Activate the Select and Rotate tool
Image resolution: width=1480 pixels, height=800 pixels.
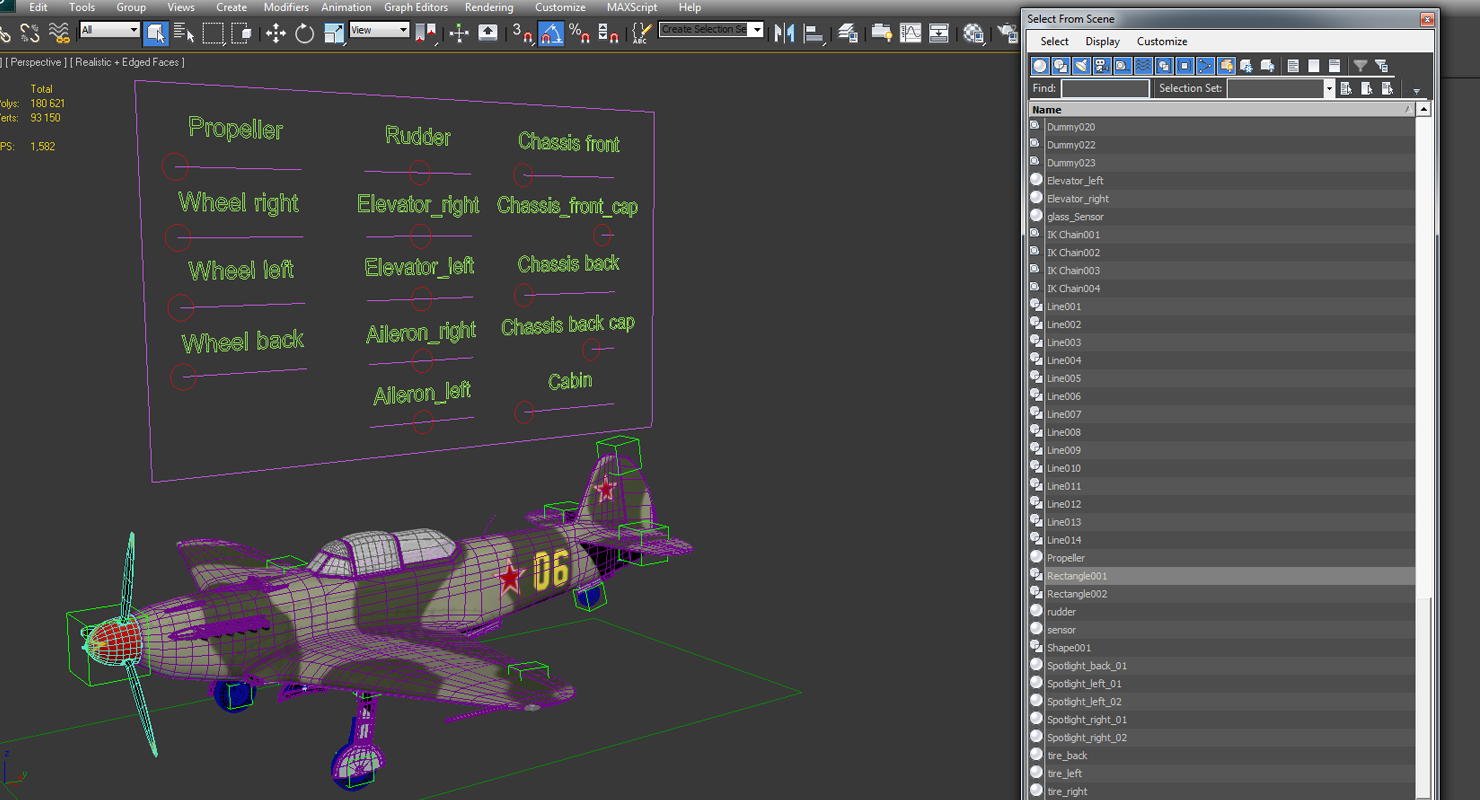[x=304, y=32]
